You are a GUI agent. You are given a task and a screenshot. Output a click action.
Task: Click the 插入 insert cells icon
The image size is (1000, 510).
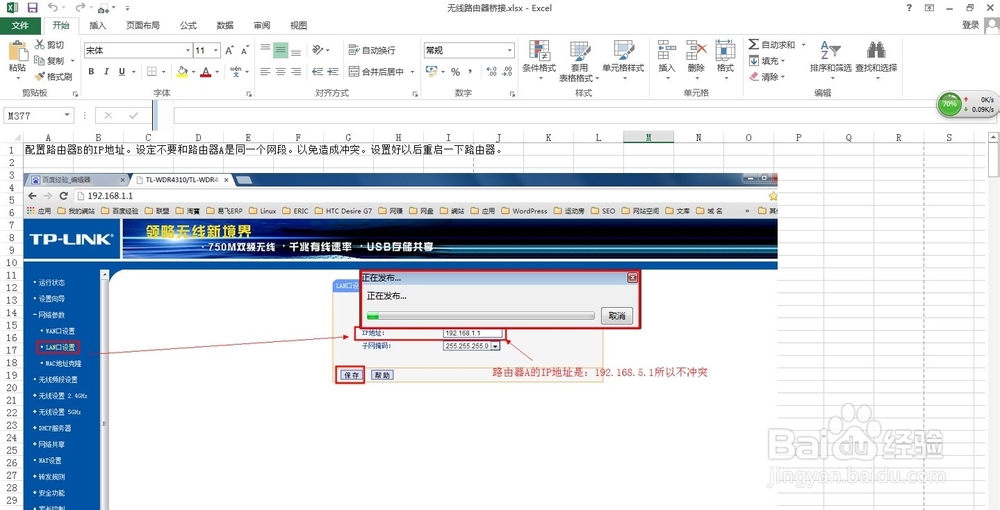pos(666,50)
